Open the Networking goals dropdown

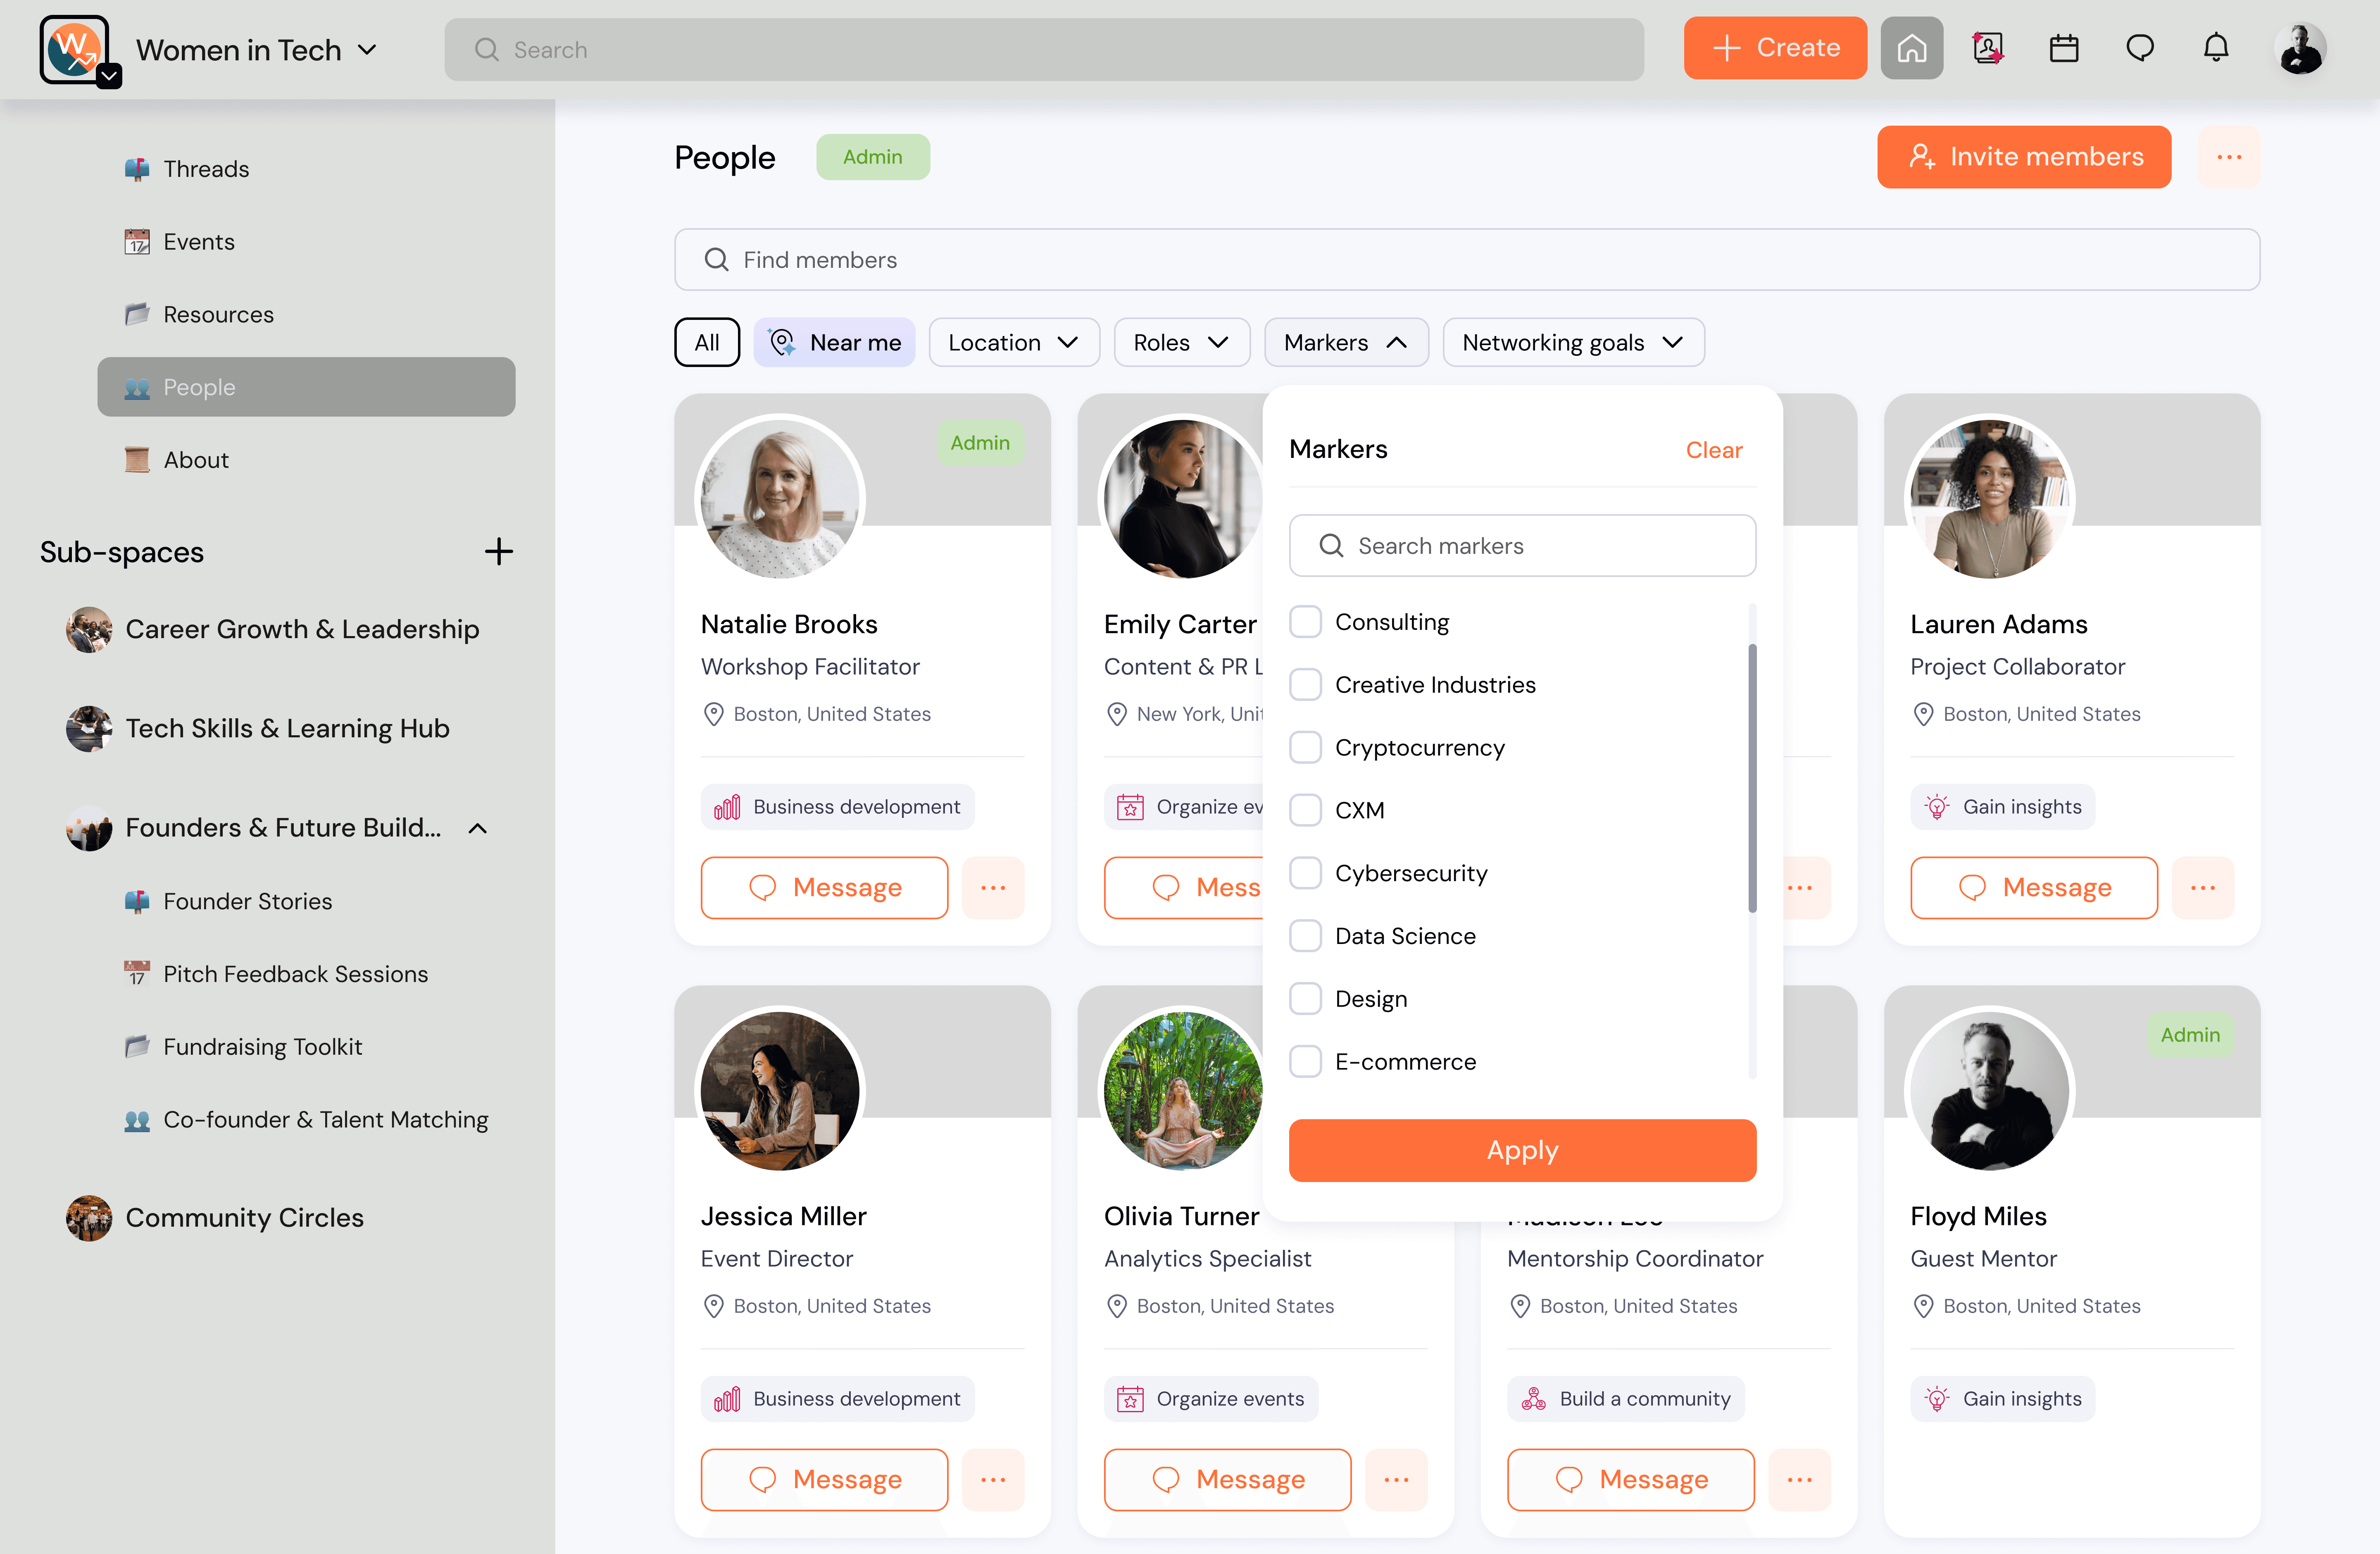[x=1572, y=342]
